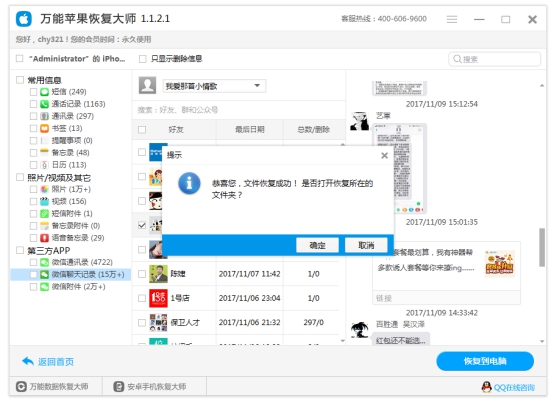
Task: Click the 返回首页 back arrow icon
Action: click(28, 361)
